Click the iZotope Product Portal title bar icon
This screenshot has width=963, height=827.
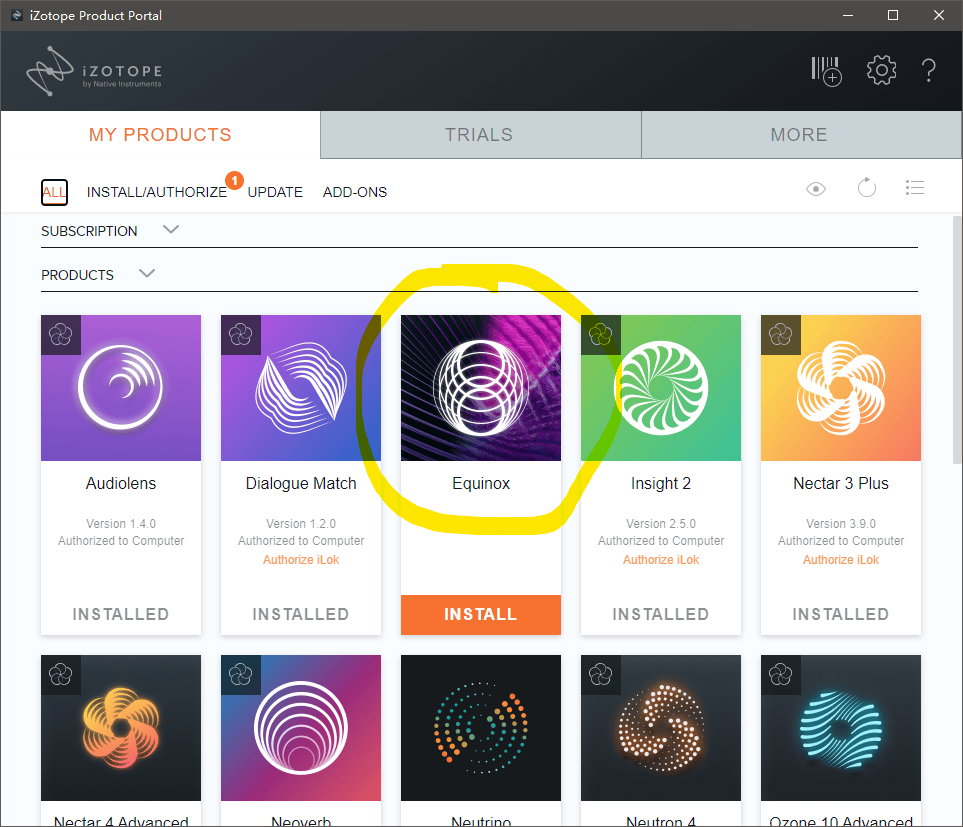pyautogui.click(x=17, y=15)
